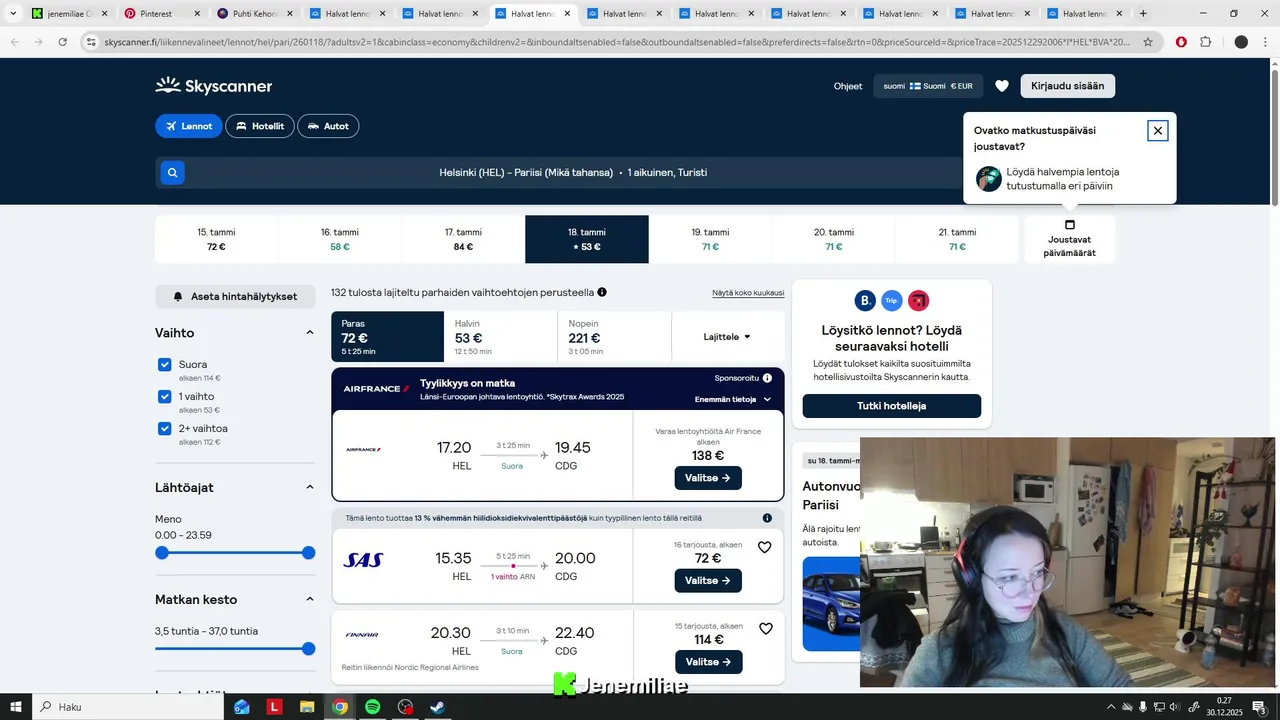Screen dimensions: 1280x720
Task: Save the Finnair 20.30 flight with heart
Action: (x=766, y=629)
